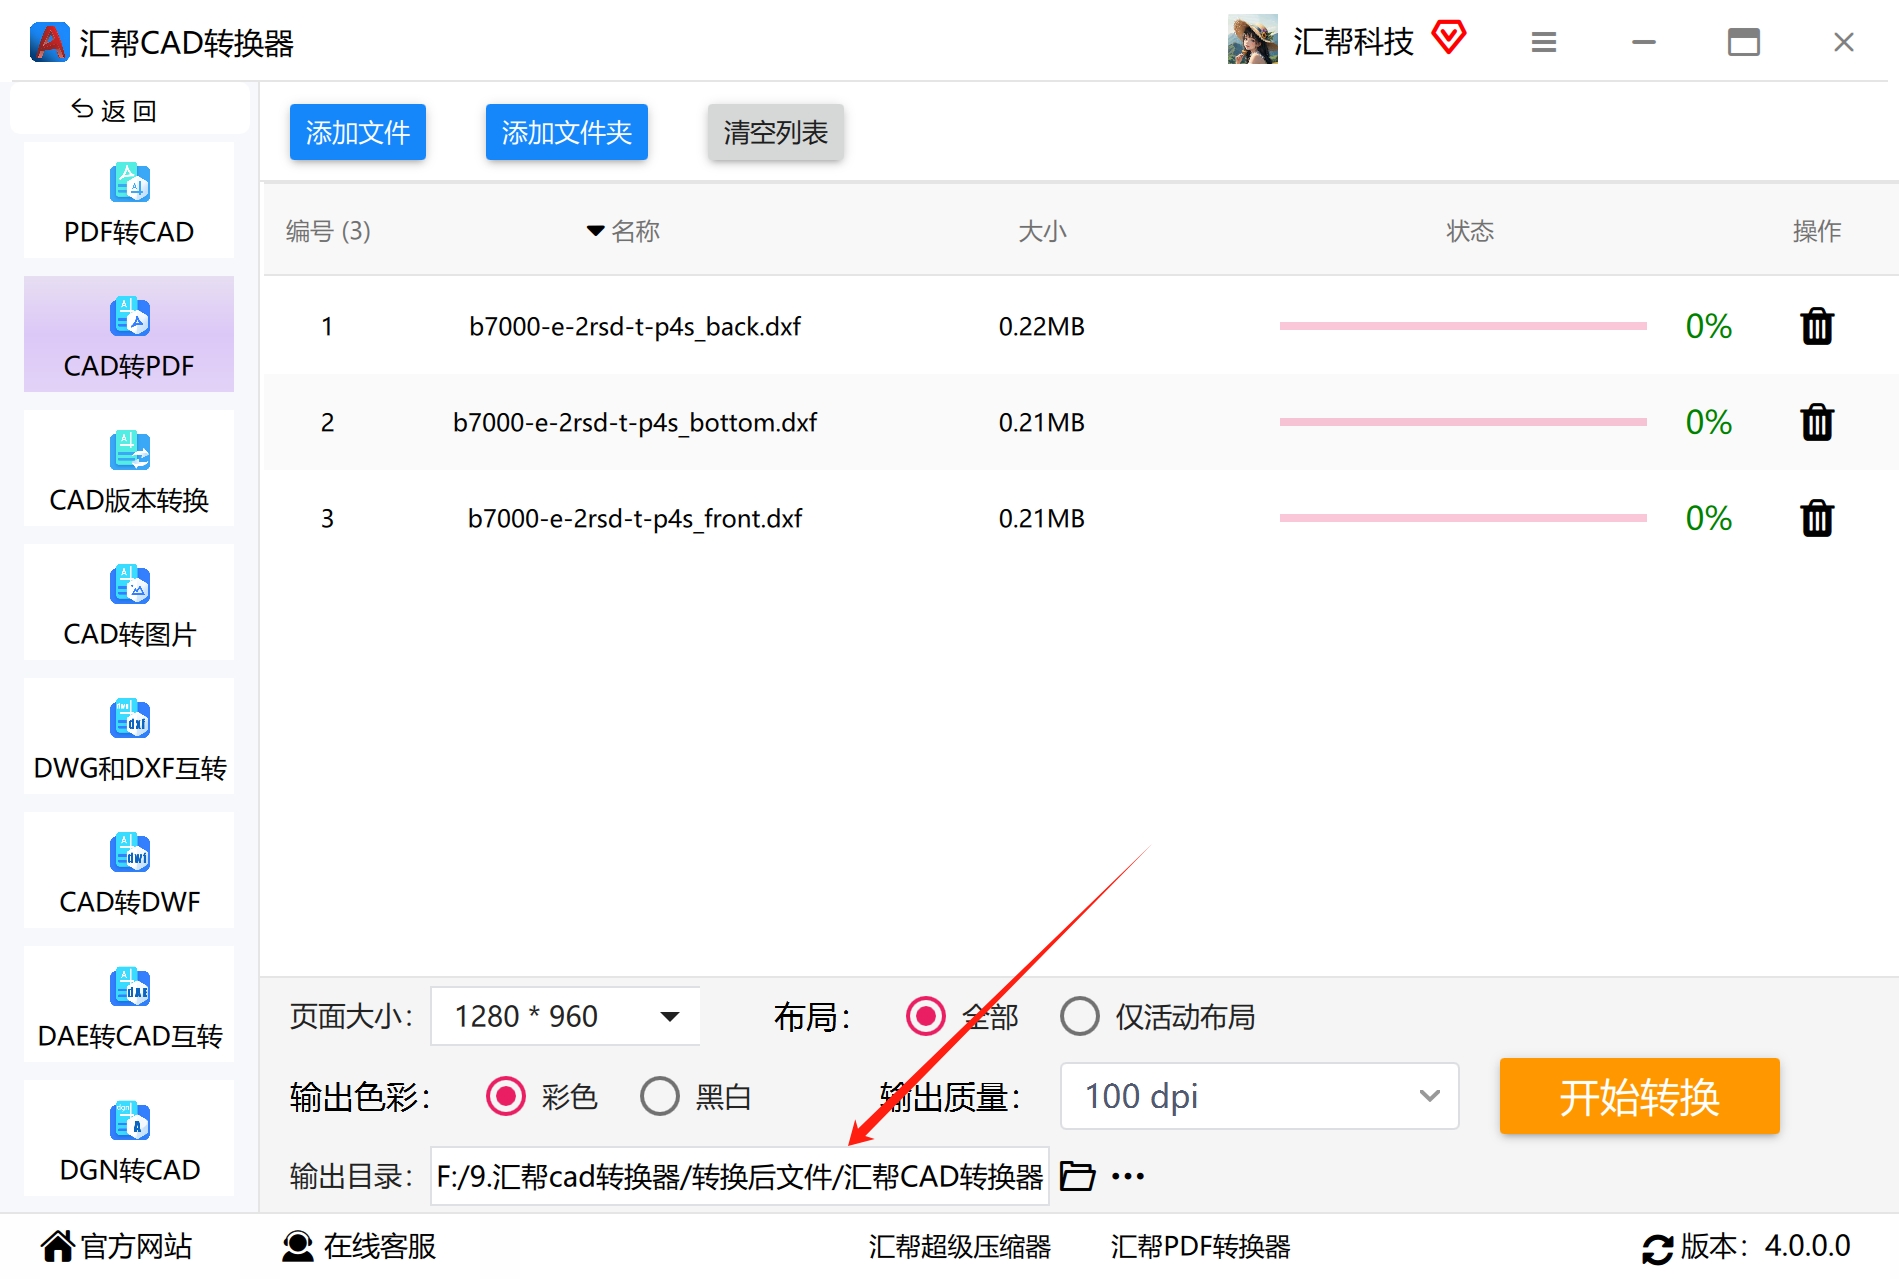This screenshot has width=1899, height=1279.
Task: Click progress bar of b7000-e-2rsd-t-p4s_back.dxf
Action: (1463, 326)
